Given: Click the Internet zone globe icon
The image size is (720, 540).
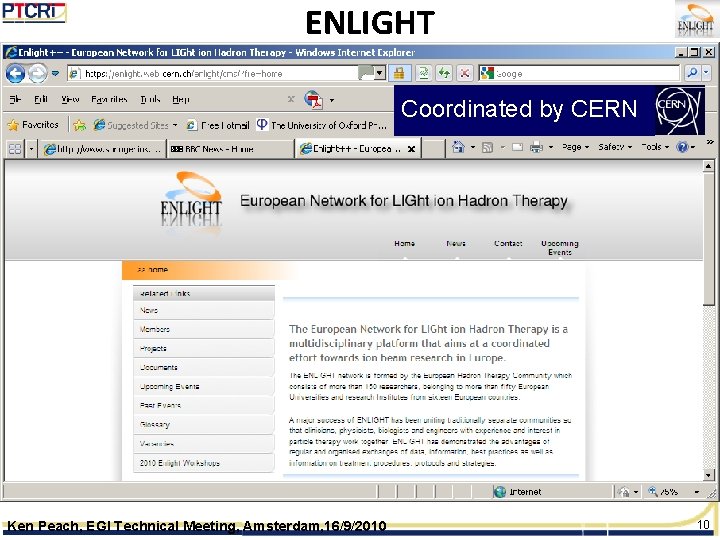Looking at the screenshot, I should pos(500,492).
